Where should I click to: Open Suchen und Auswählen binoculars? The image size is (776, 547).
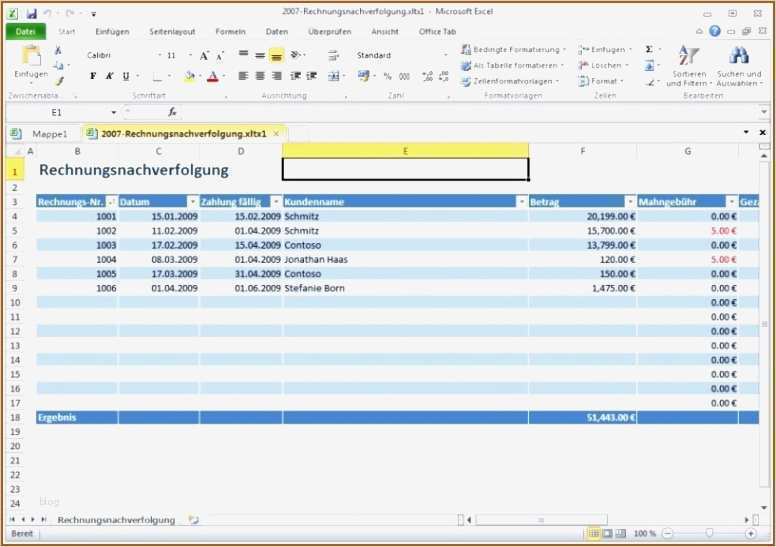click(x=739, y=66)
